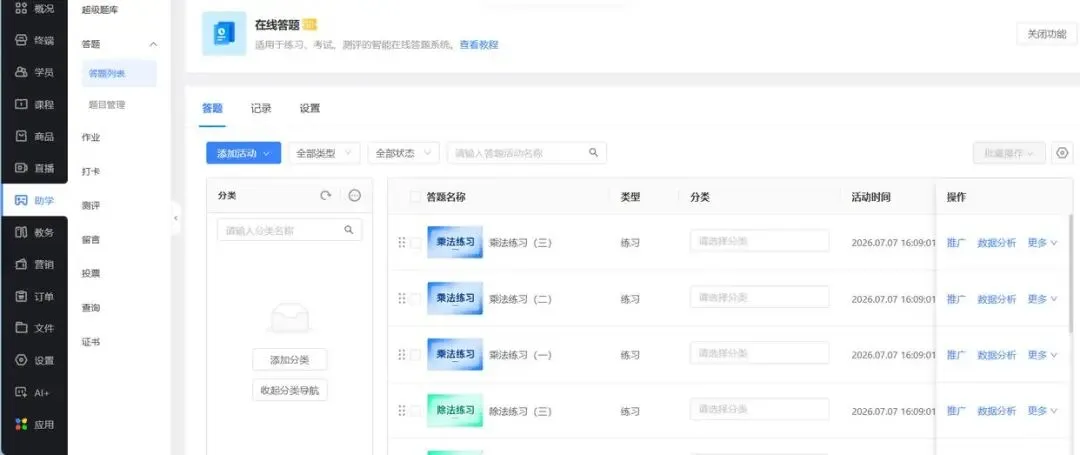Expand 更多 menu for 除法练习（三）
This screenshot has width=1080, height=455.
point(1042,411)
